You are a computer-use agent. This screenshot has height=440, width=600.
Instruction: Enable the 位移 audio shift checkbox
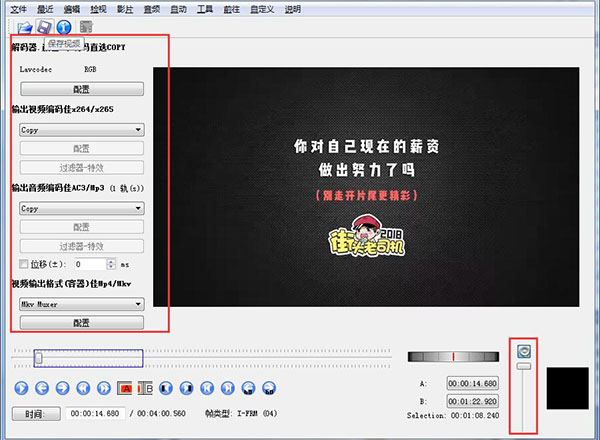pyautogui.click(x=24, y=264)
